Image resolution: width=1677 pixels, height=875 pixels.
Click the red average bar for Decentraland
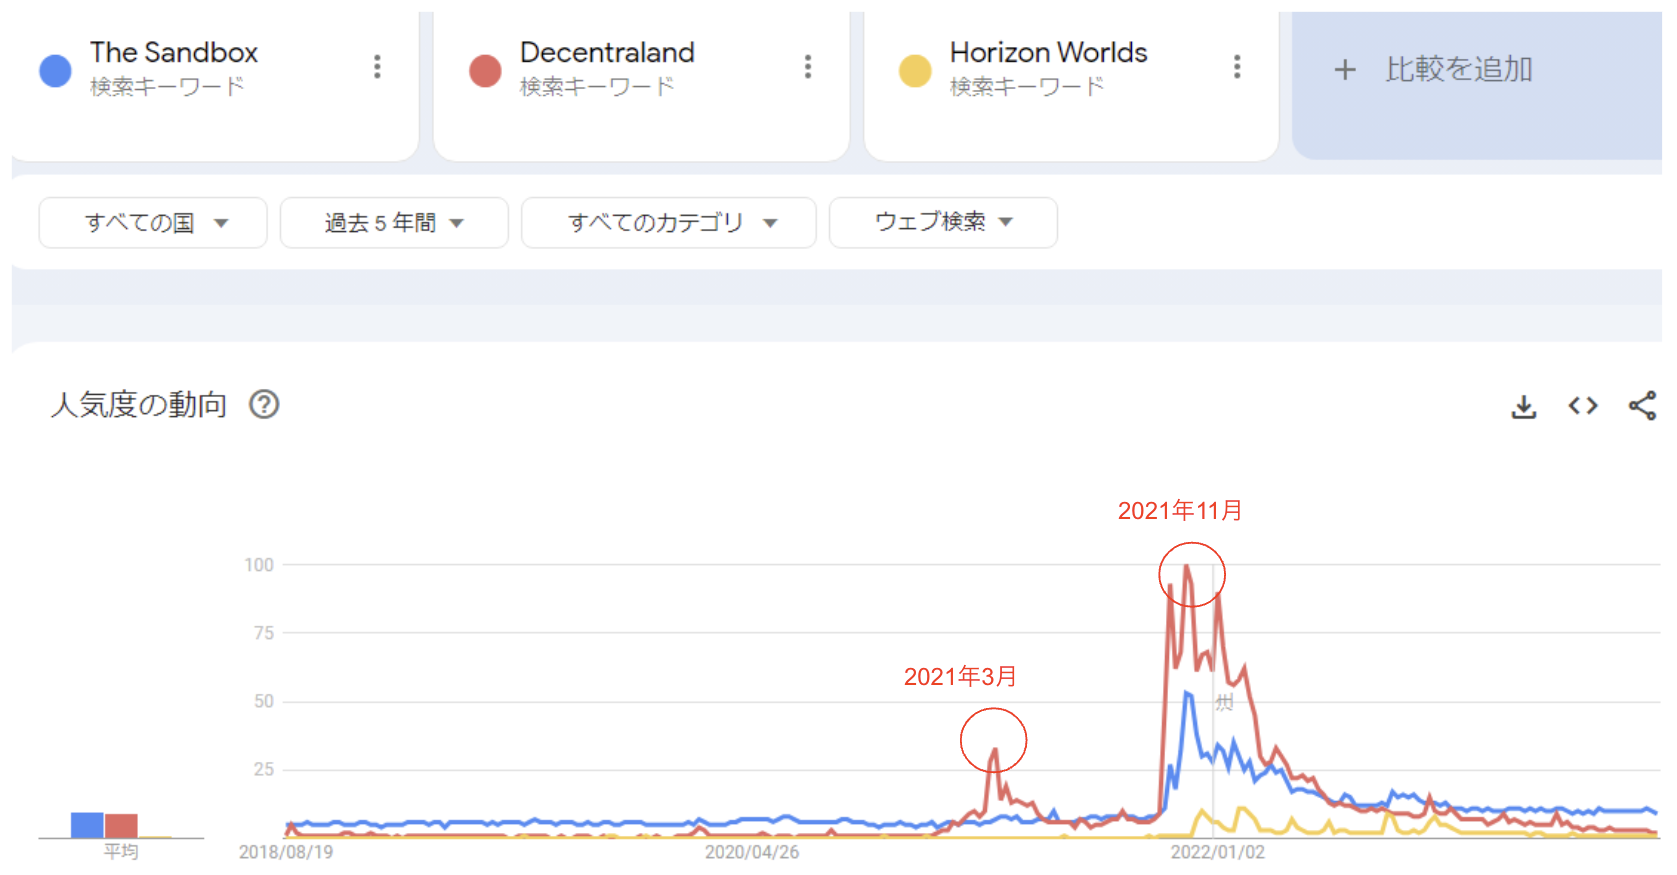121,826
